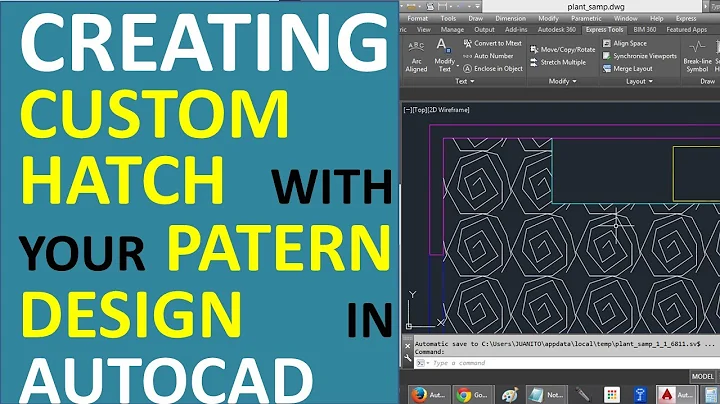Image resolution: width=720 pixels, height=404 pixels.
Task: Select the Break-line Symbol tool
Action: pyautogui.click(x=697, y=57)
